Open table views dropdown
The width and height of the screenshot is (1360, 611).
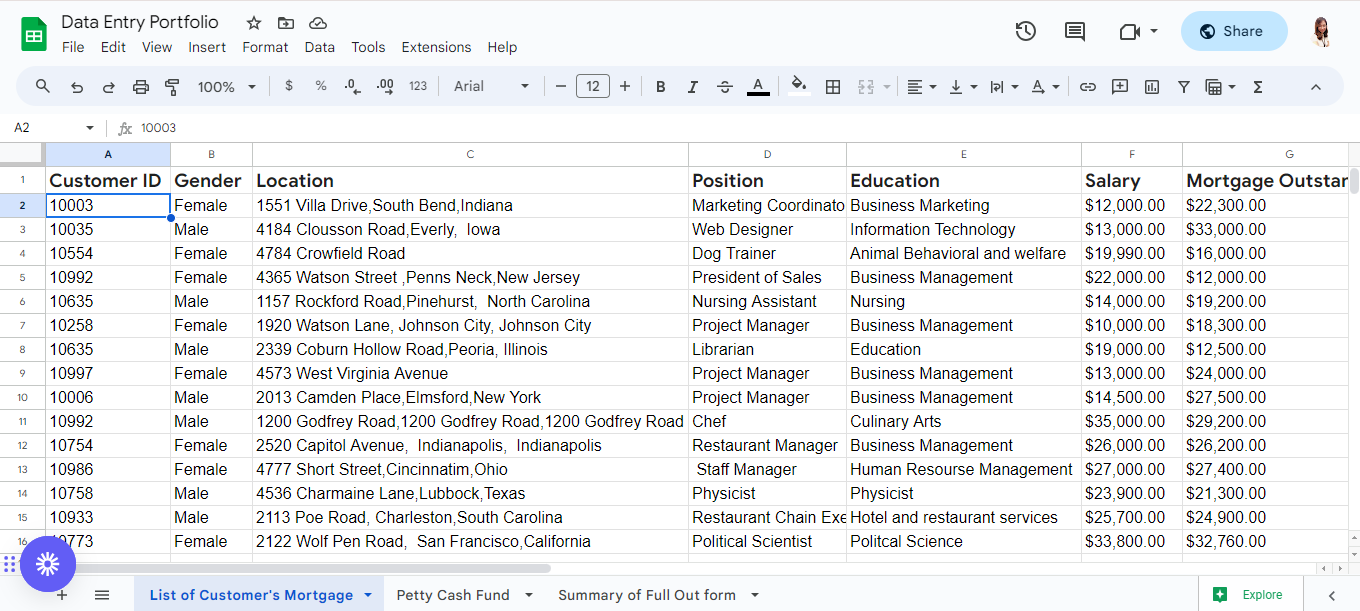pos(1220,87)
